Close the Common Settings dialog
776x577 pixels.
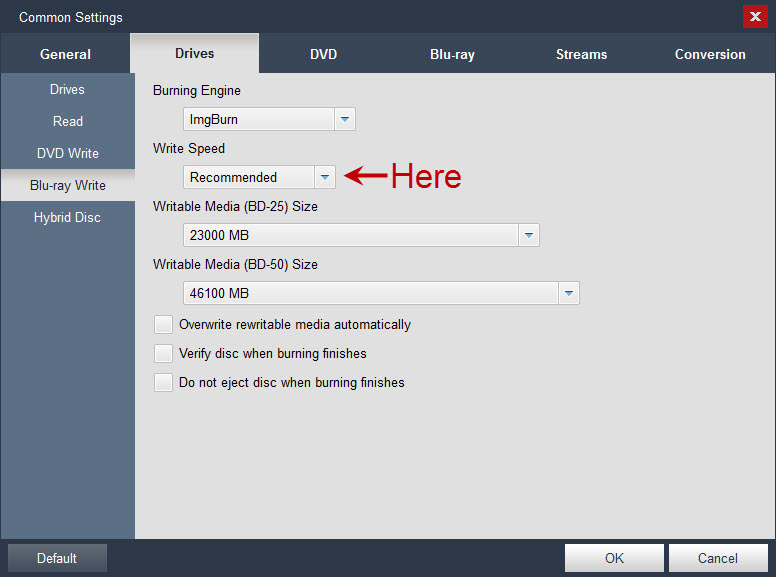[755, 17]
